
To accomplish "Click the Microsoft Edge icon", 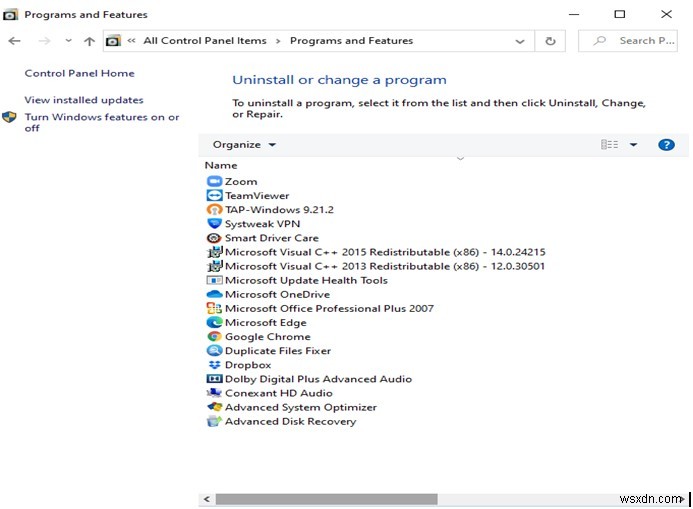I will point(214,323).
